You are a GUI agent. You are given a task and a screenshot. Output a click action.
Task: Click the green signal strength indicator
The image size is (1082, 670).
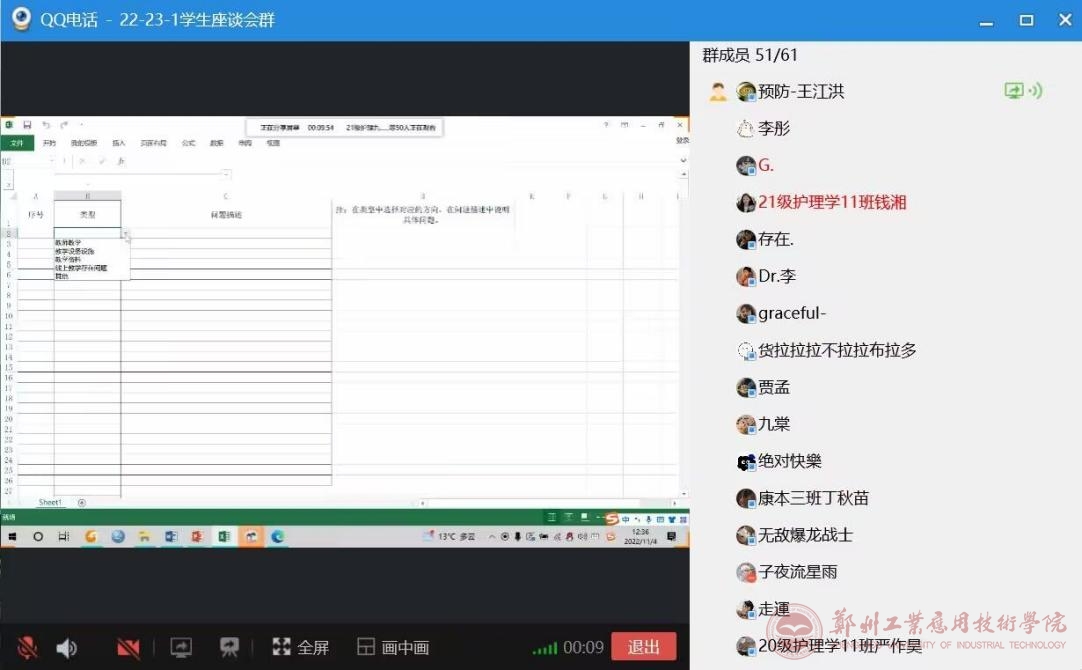point(544,648)
